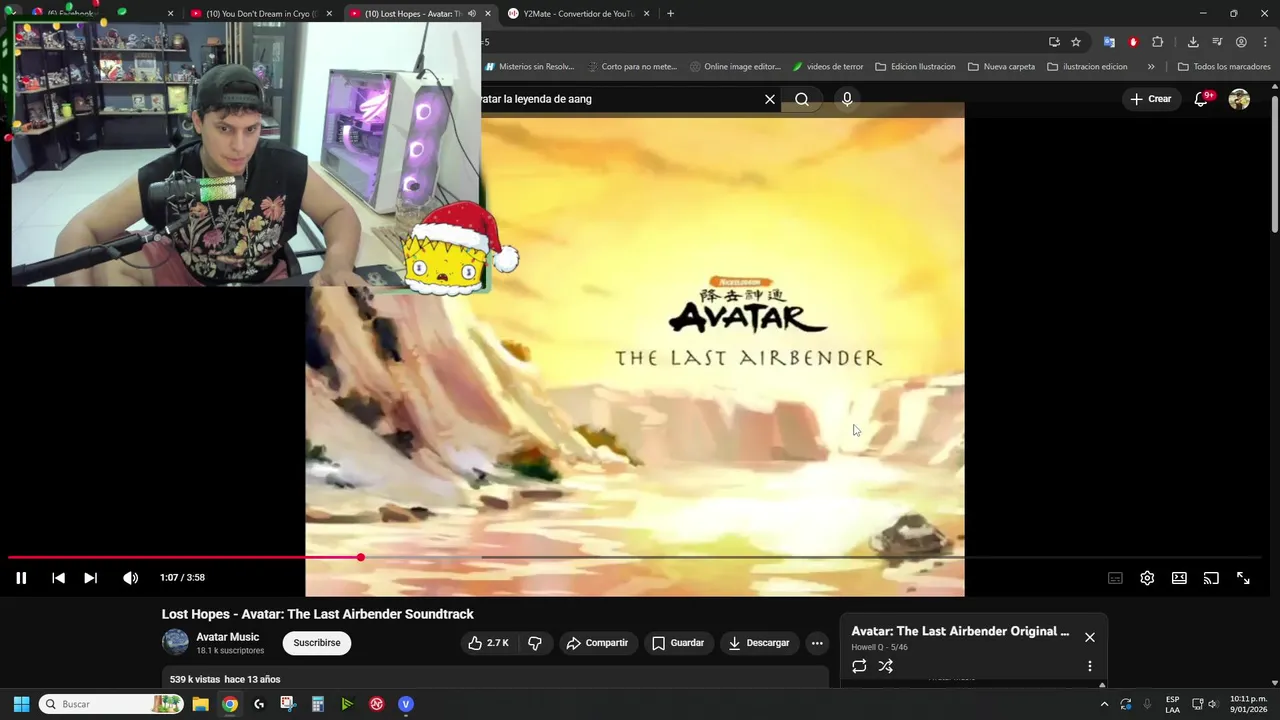Image resolution: width=1280 pixels, height=720 pixels.
Task: Open the Misterios sin Resolv... bookmark
Action: [529, 67]
